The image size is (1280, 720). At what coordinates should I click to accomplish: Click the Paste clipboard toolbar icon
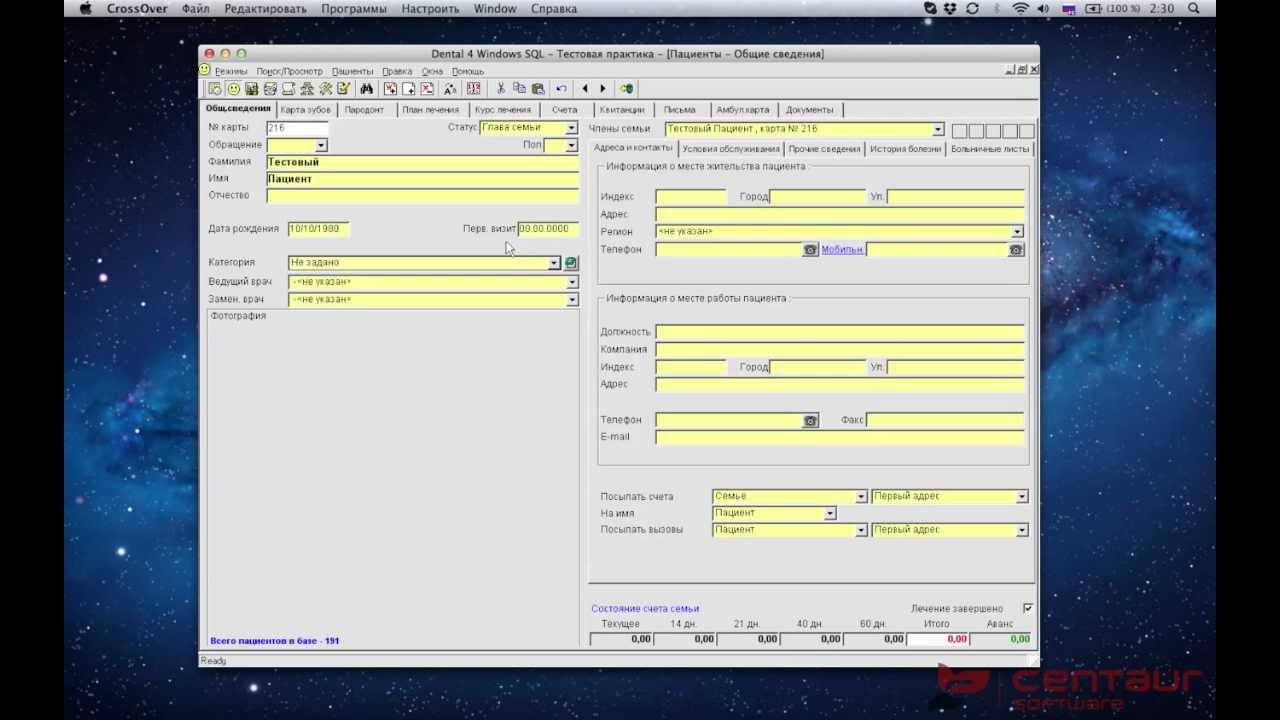coord(539,89)
